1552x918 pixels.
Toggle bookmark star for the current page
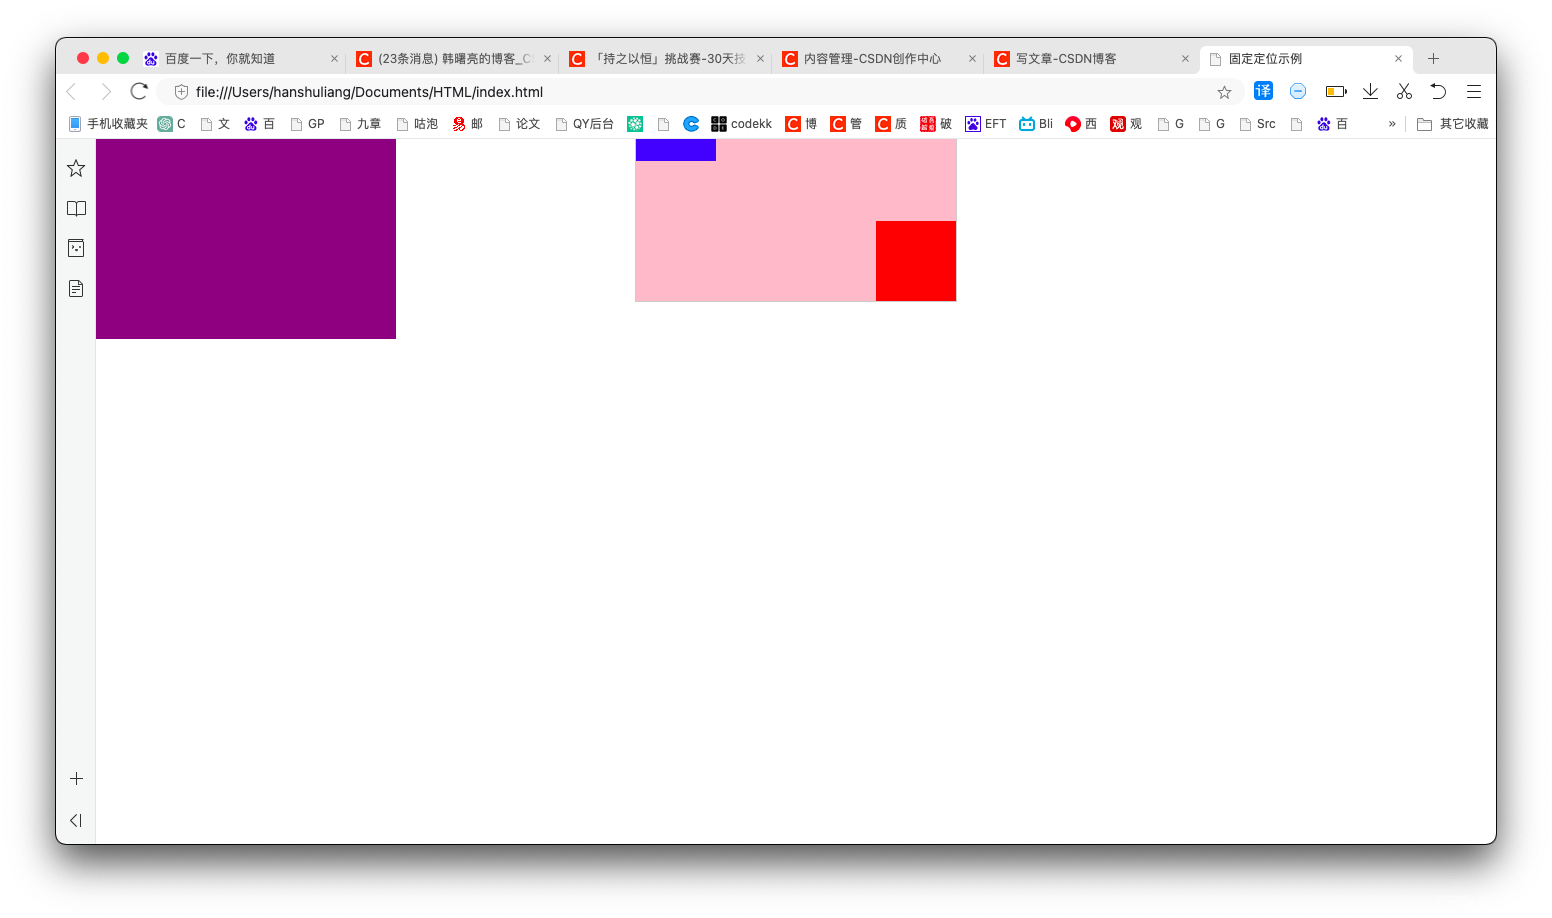(1224, 91)
